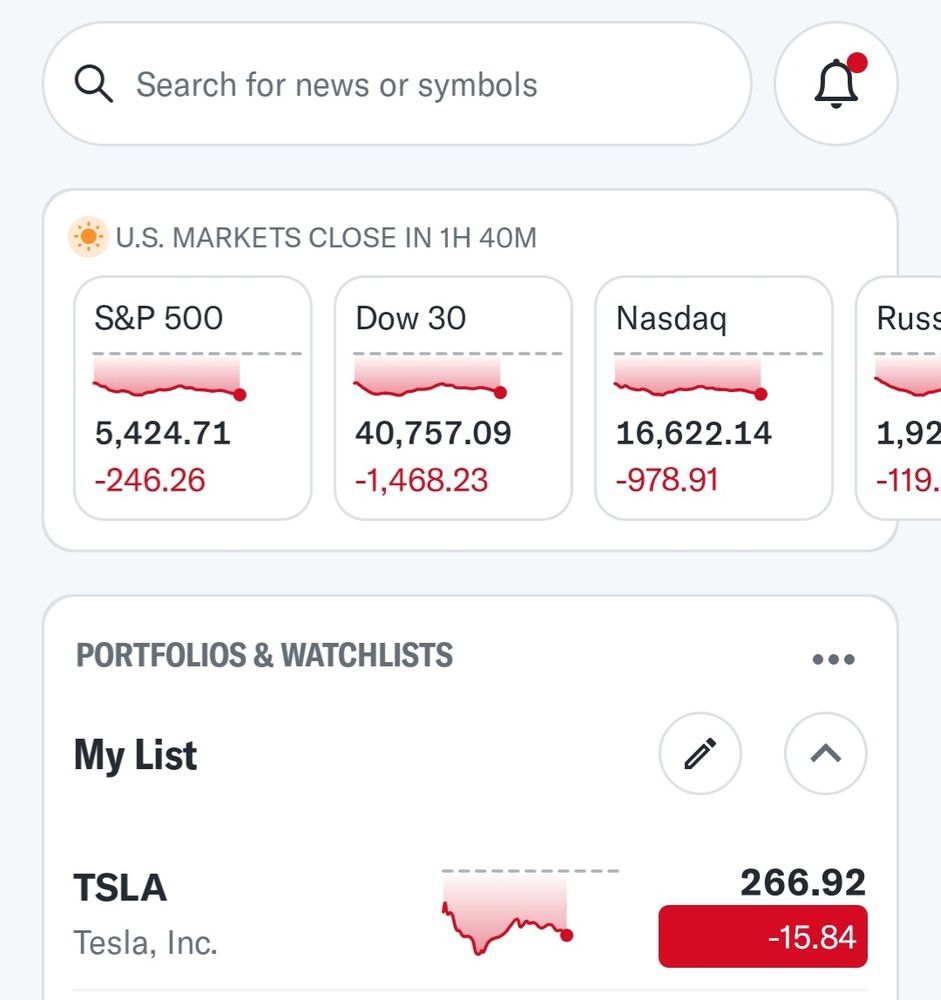Click the My List watchlist title
The height and width of the screenshot is (1000, 941).
(x=135, y=755)
